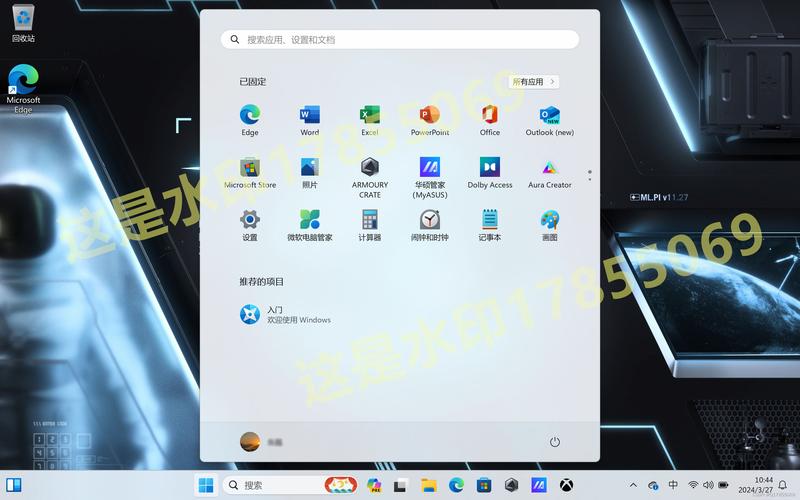The width and height of the screenshot is (800, 500).
Task: Launch 微软电脑管家 app
Action: tap(310, 226)
